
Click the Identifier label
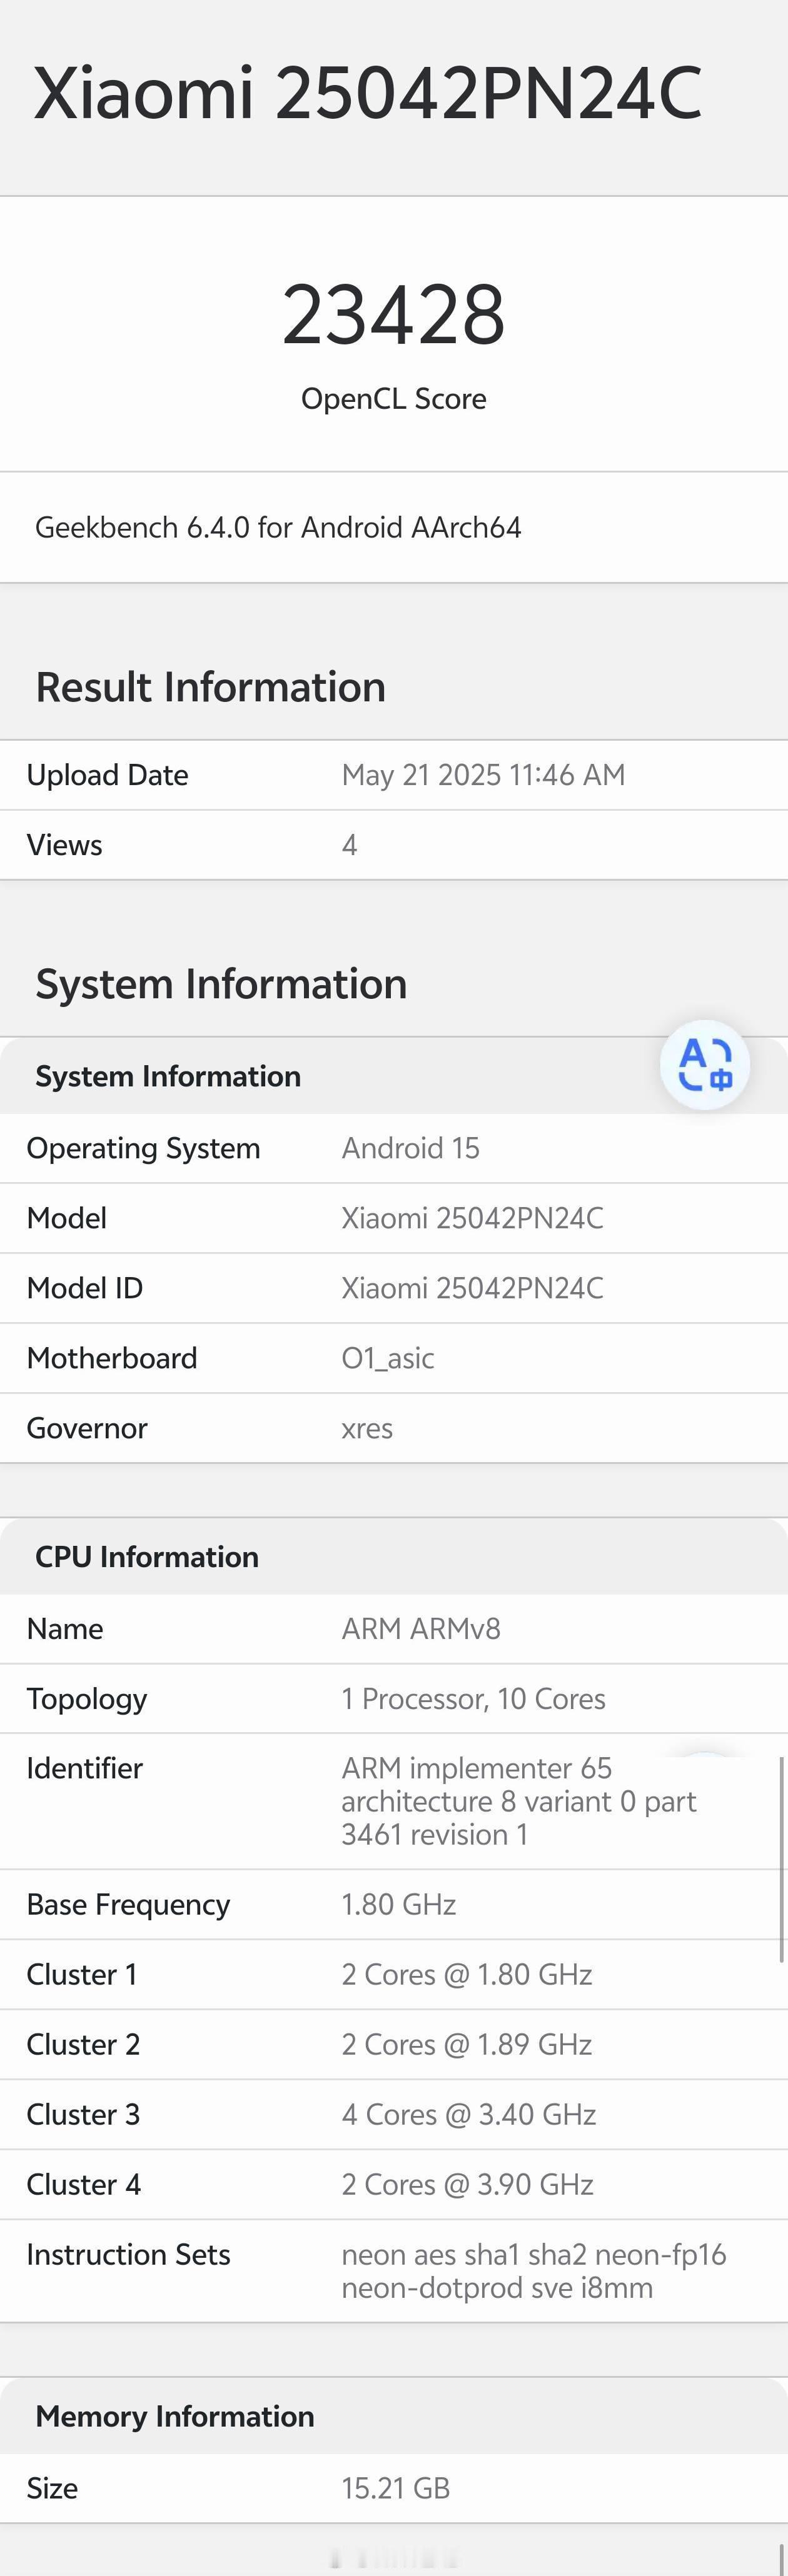(x=84, y=1768)
